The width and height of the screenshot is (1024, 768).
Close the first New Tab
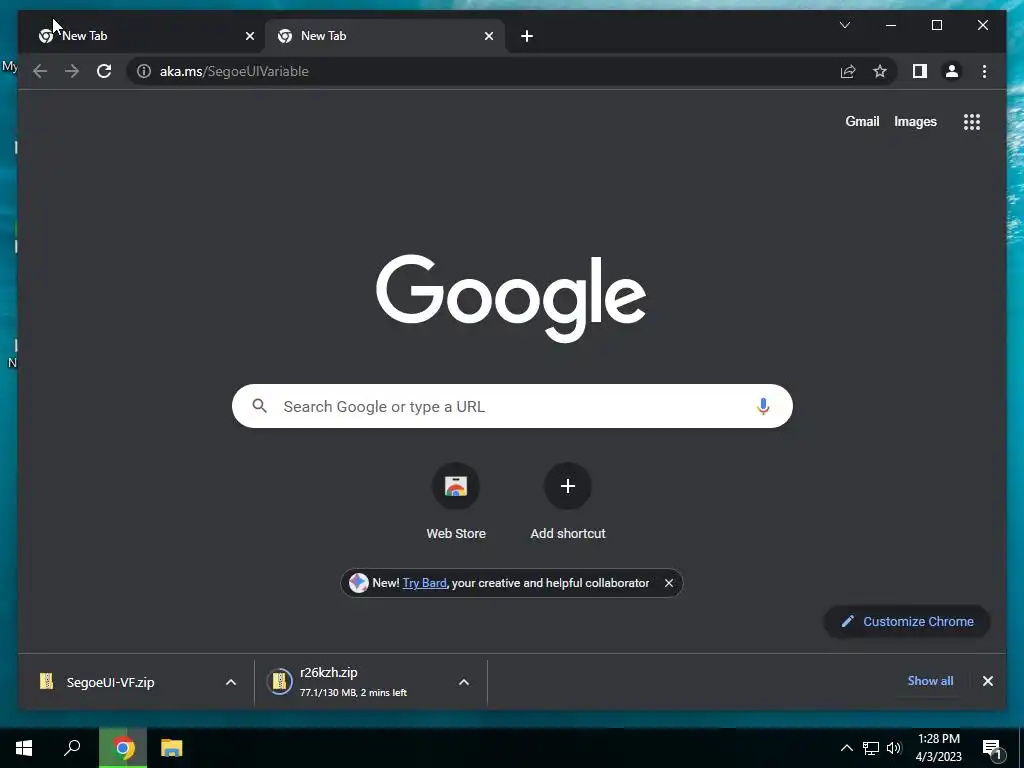coord(249,36)
